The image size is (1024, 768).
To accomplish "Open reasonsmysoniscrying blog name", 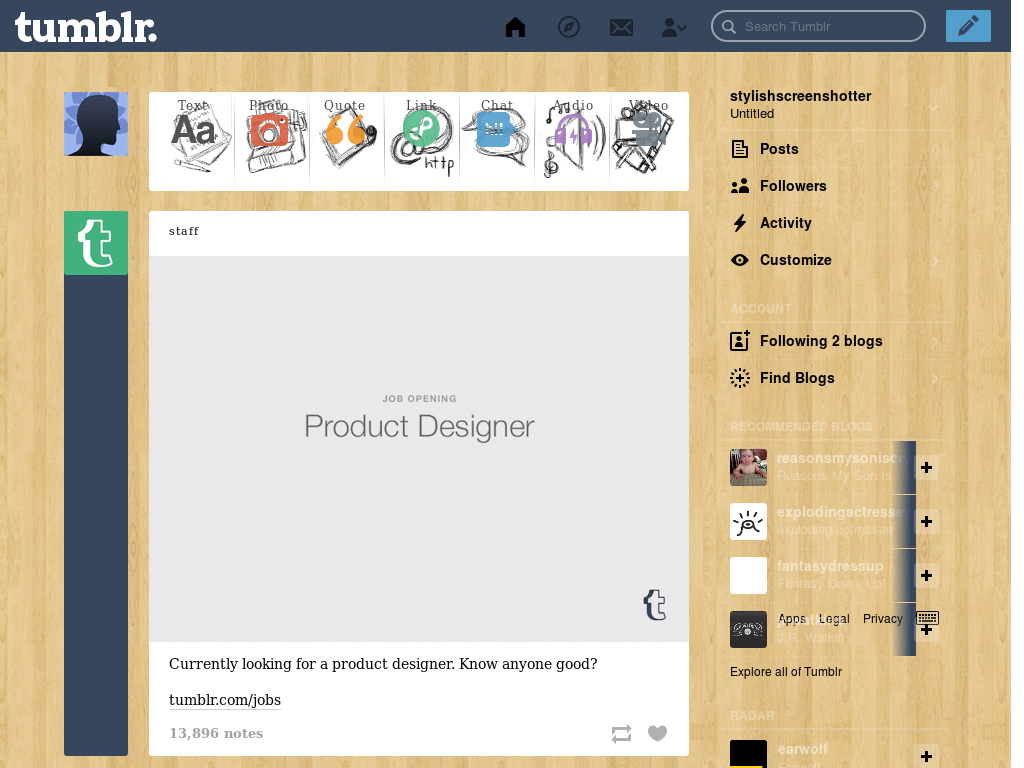I will pyautogui.click(x=842, y=458).
